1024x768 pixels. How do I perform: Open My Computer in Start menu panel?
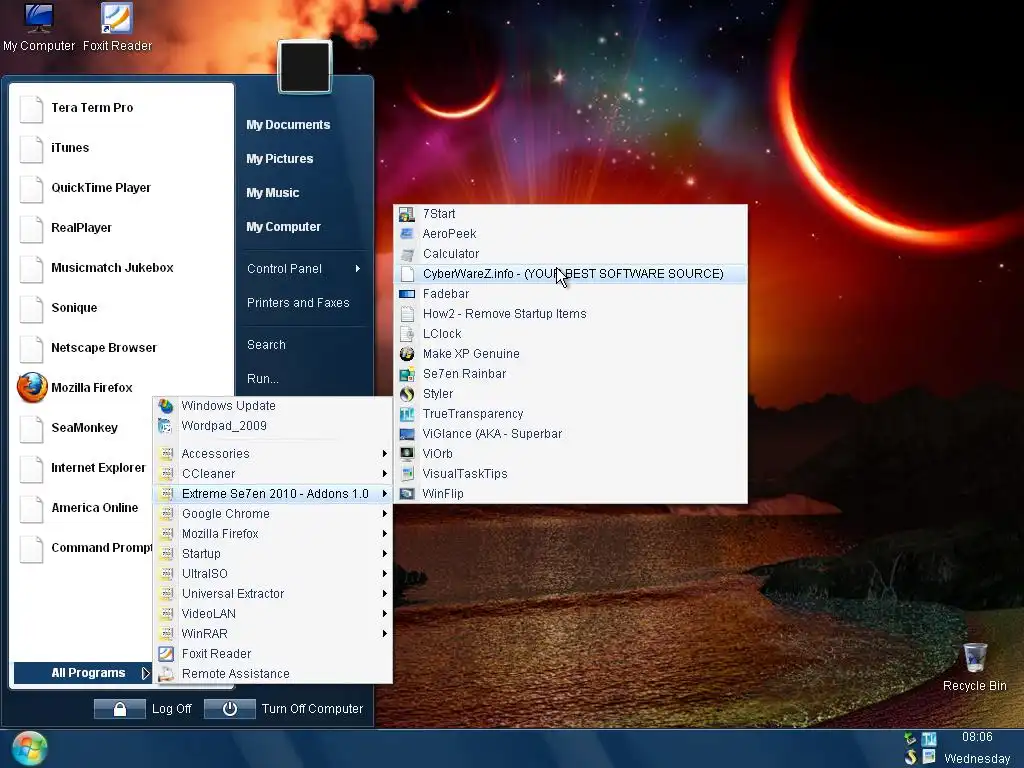(283, 227)
